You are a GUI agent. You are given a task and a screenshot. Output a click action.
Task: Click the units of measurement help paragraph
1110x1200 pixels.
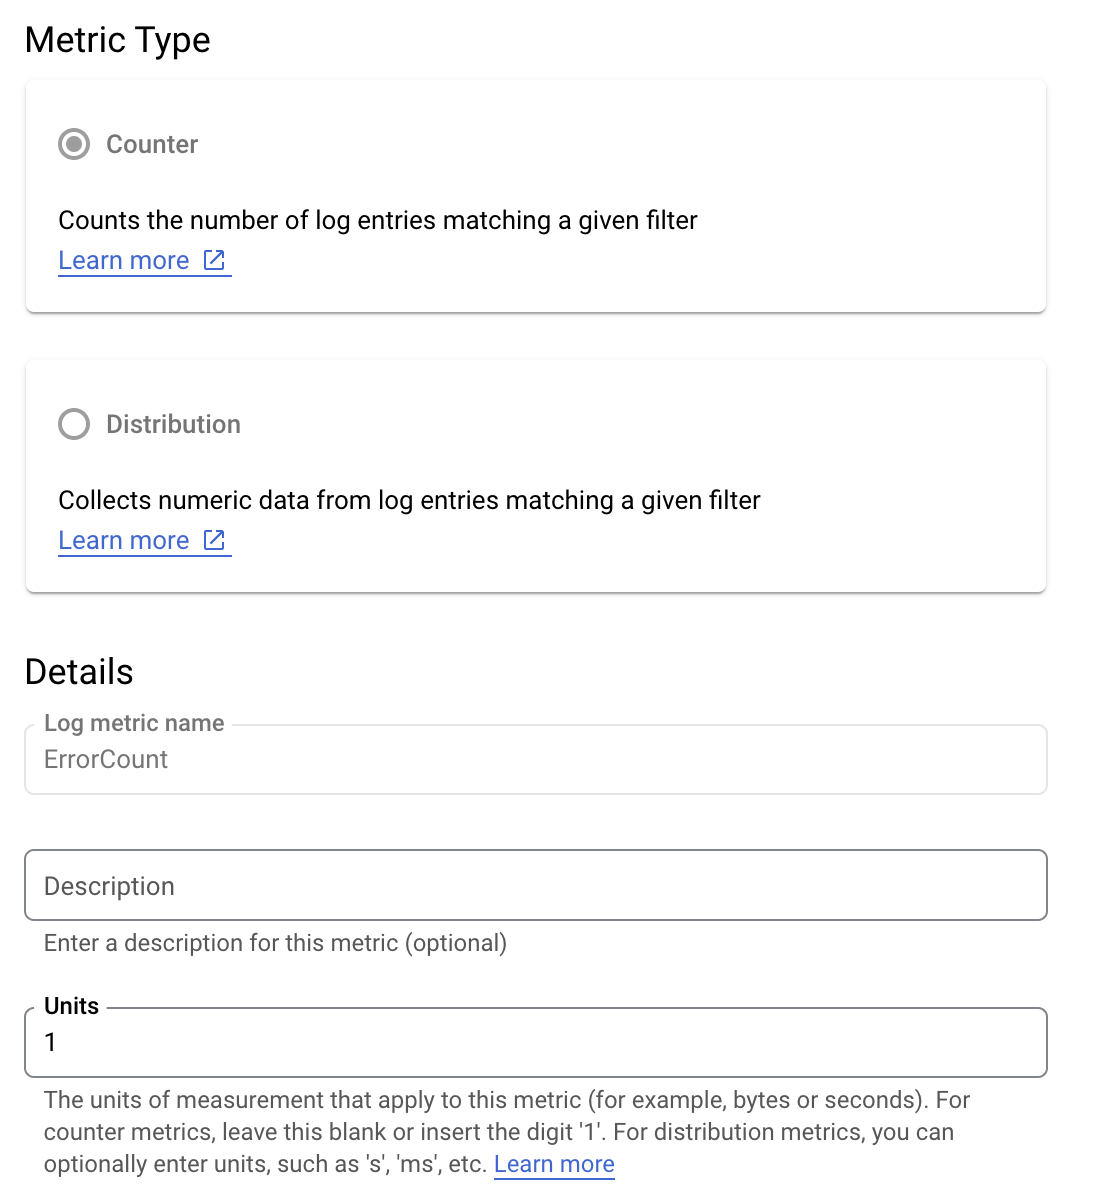(x=500, y=1132)
